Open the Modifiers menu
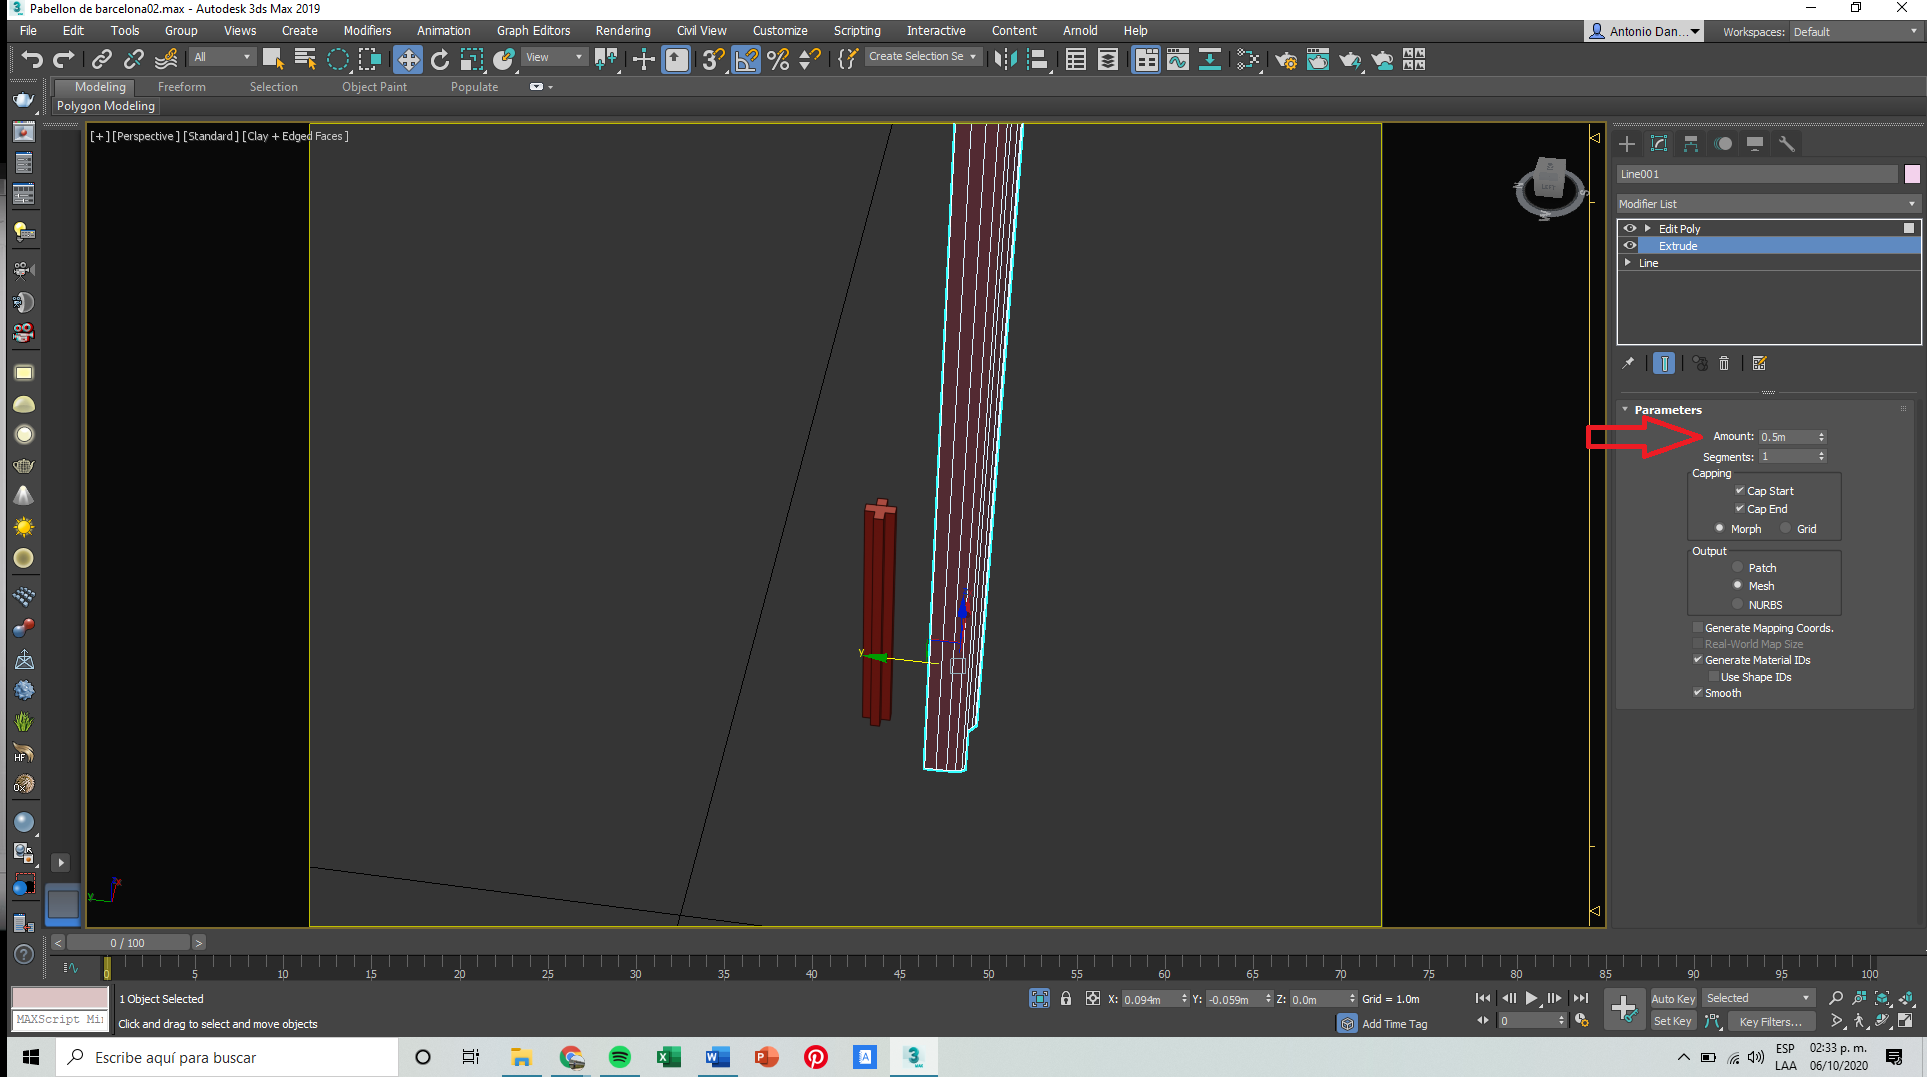The height and width of the screenshot is (1077, 1927). click(x=367, y=31)
